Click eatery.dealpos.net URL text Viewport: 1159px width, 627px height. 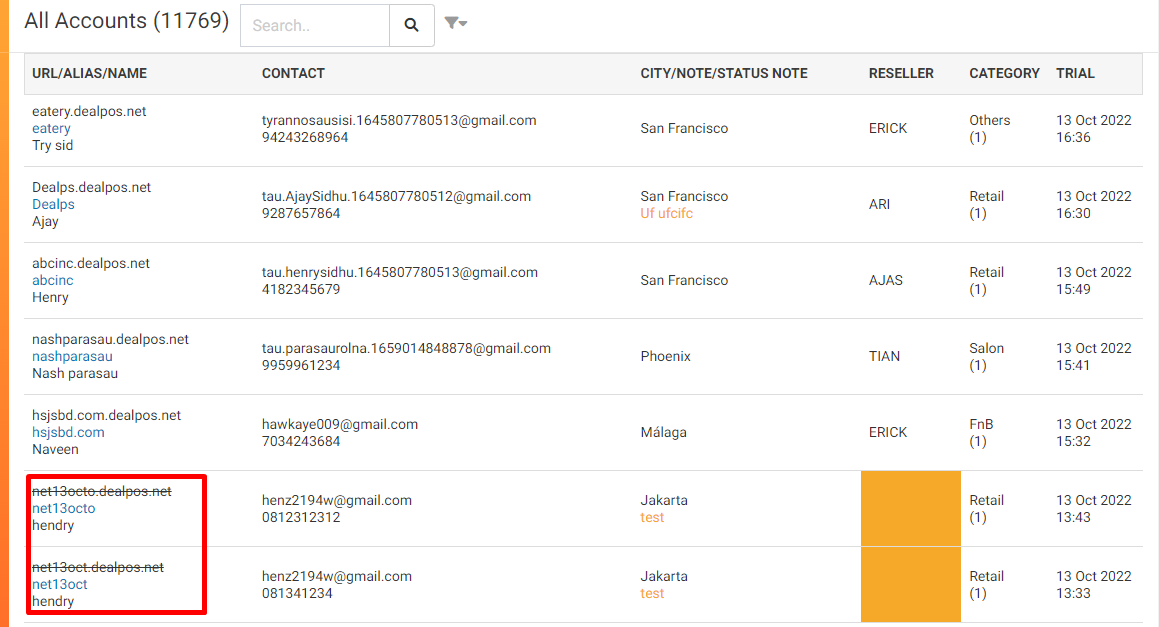[x=89, y=112]
